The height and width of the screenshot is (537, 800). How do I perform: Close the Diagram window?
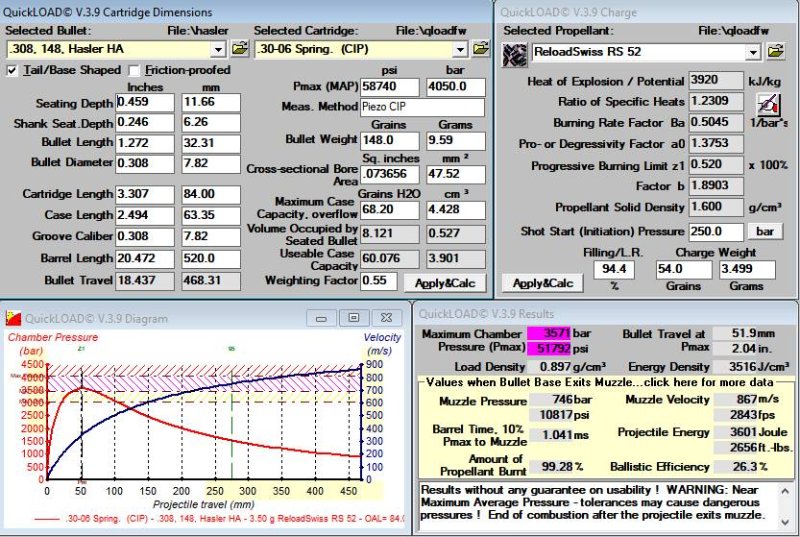[386, 318]
